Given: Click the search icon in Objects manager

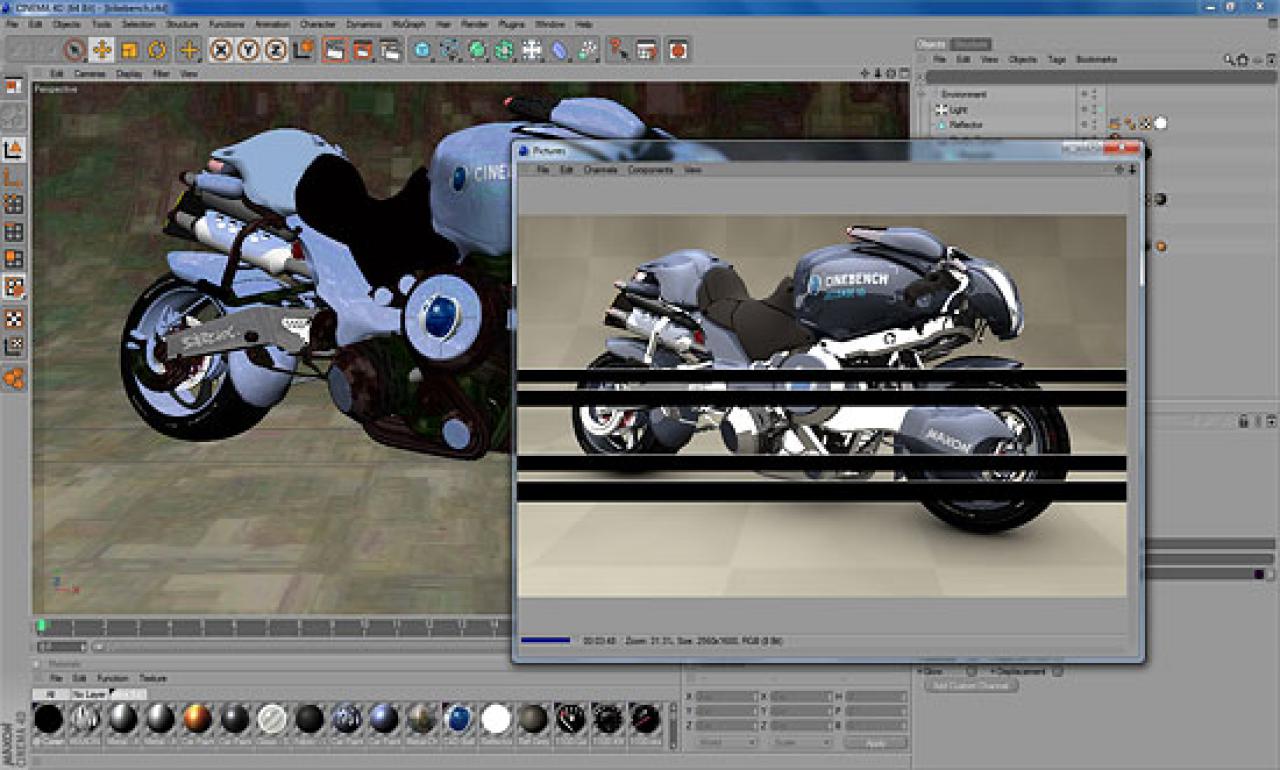Looking at the screenshot, I should (1229, 60).
